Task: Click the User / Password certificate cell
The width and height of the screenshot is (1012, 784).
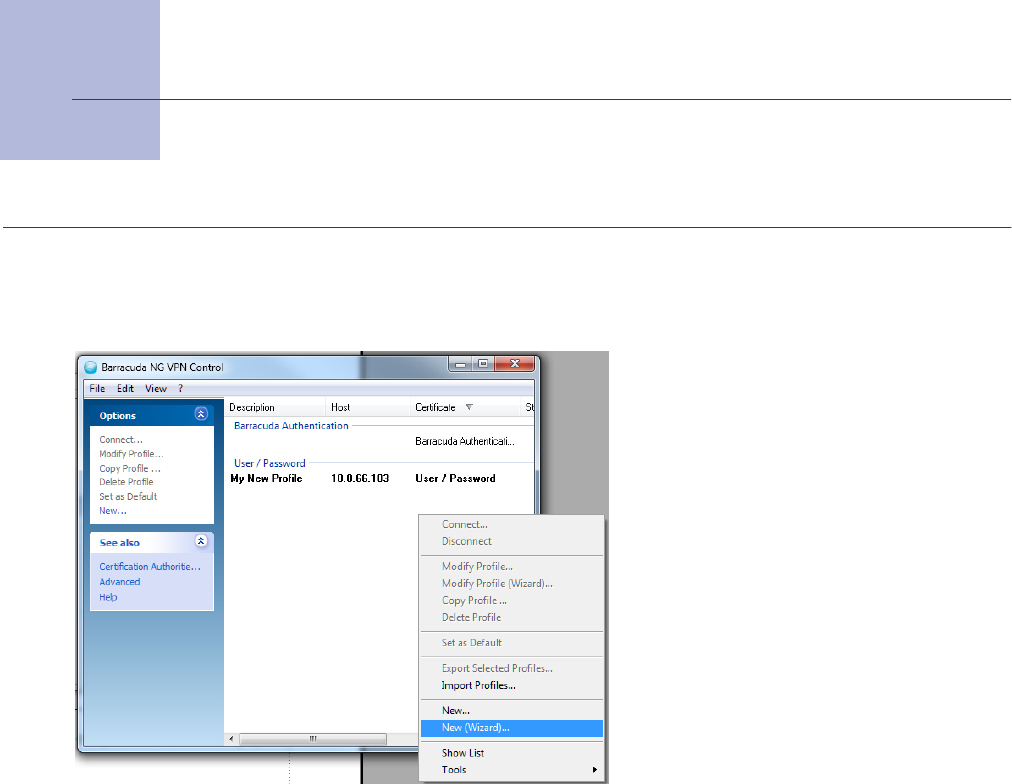Action: tap(455, 478)
